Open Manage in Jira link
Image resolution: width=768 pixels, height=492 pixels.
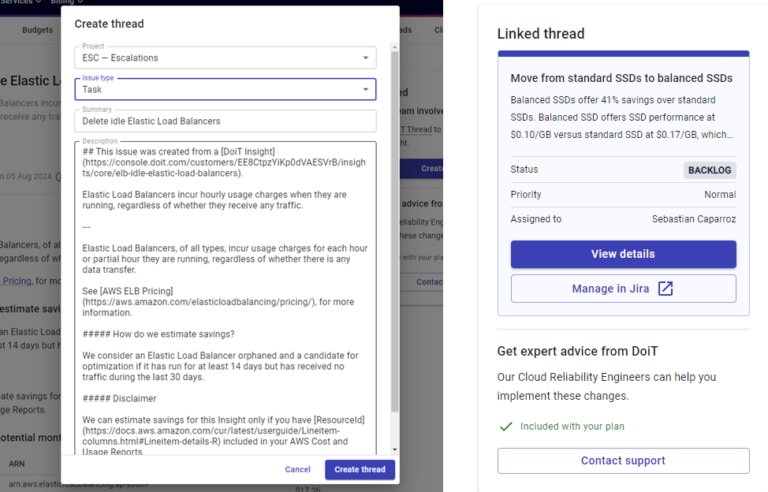(x=623, y=289)
